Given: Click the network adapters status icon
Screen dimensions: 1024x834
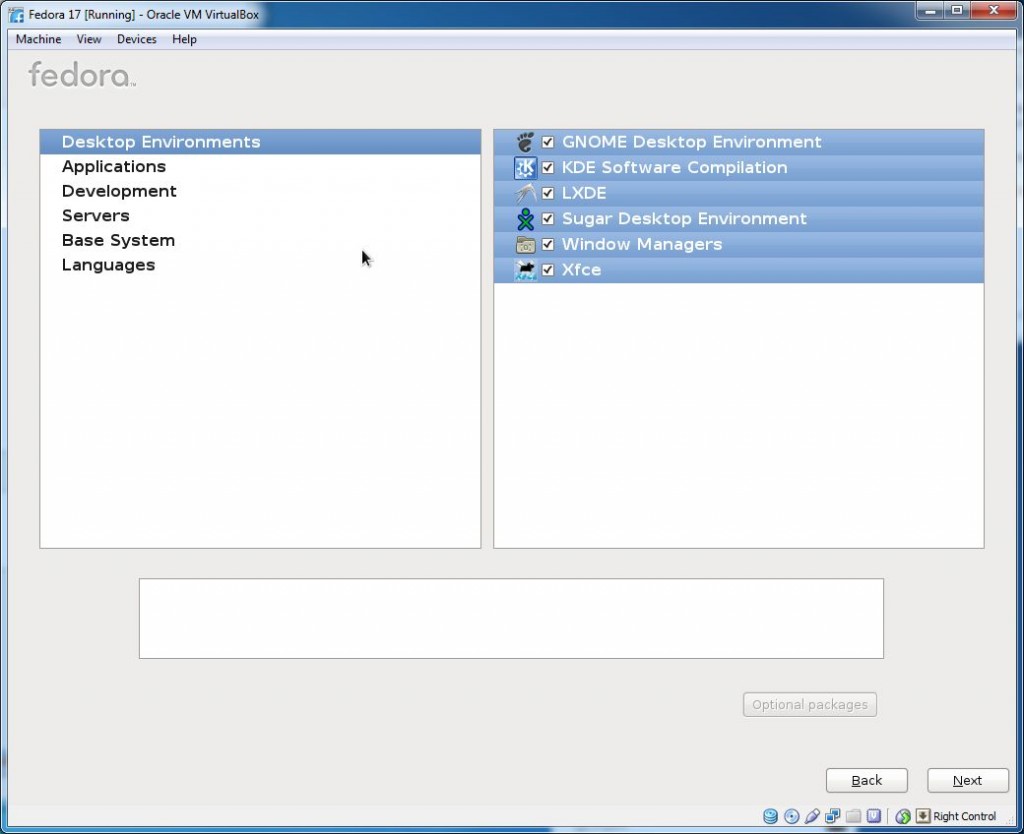Looking at the screenshot, I should coord(833,816).
